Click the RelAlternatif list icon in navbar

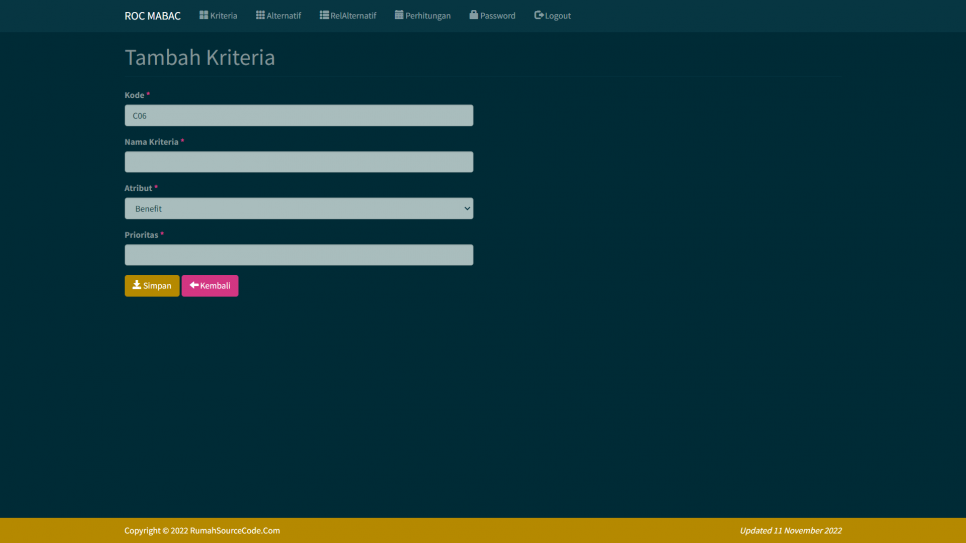(324, 15)
